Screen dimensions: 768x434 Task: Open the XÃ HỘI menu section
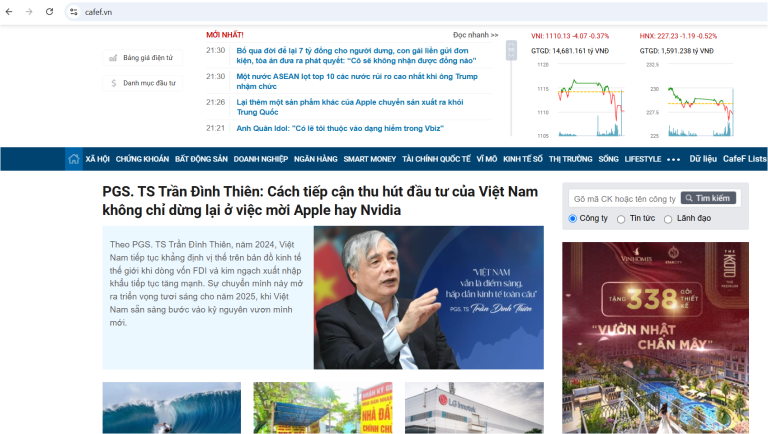[97, 159]
